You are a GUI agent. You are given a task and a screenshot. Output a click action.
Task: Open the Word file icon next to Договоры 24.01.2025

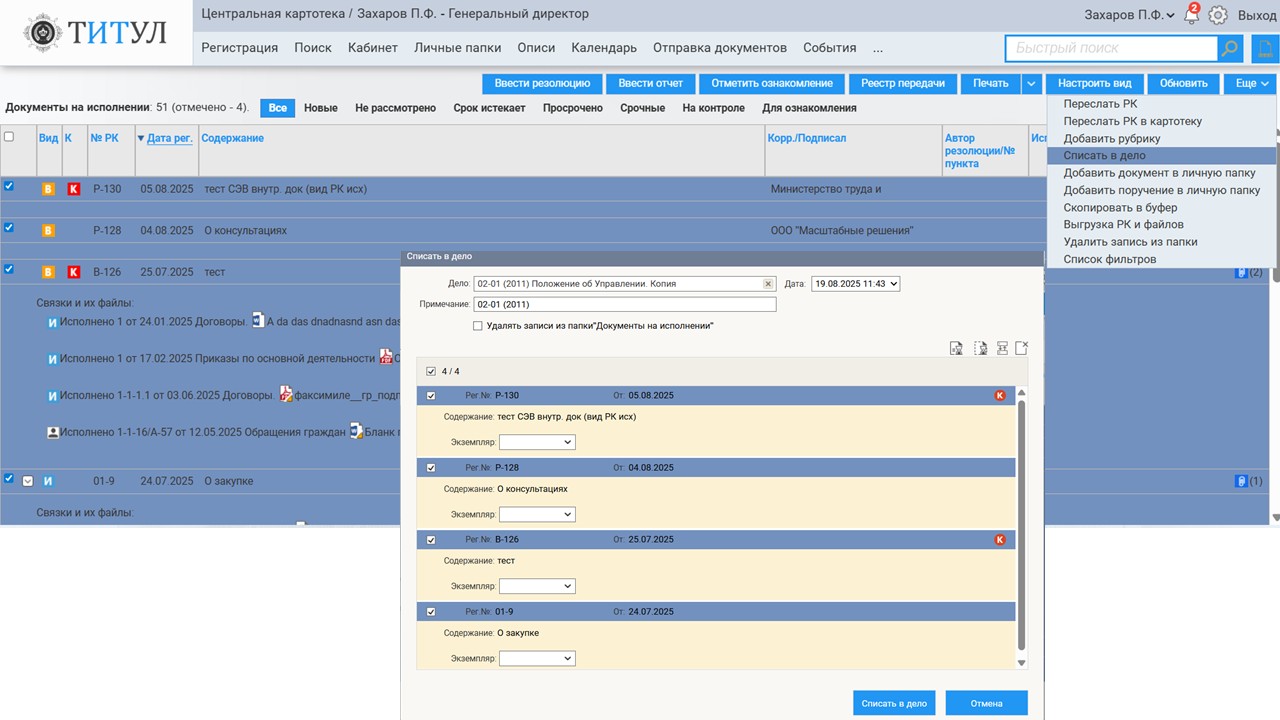[258, 321]
